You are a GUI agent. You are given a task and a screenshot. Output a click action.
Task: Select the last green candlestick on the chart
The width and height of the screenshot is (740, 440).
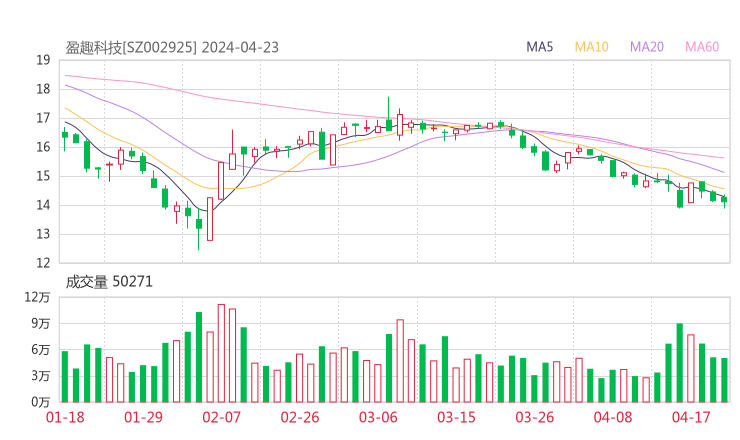[x=724, y=200]
